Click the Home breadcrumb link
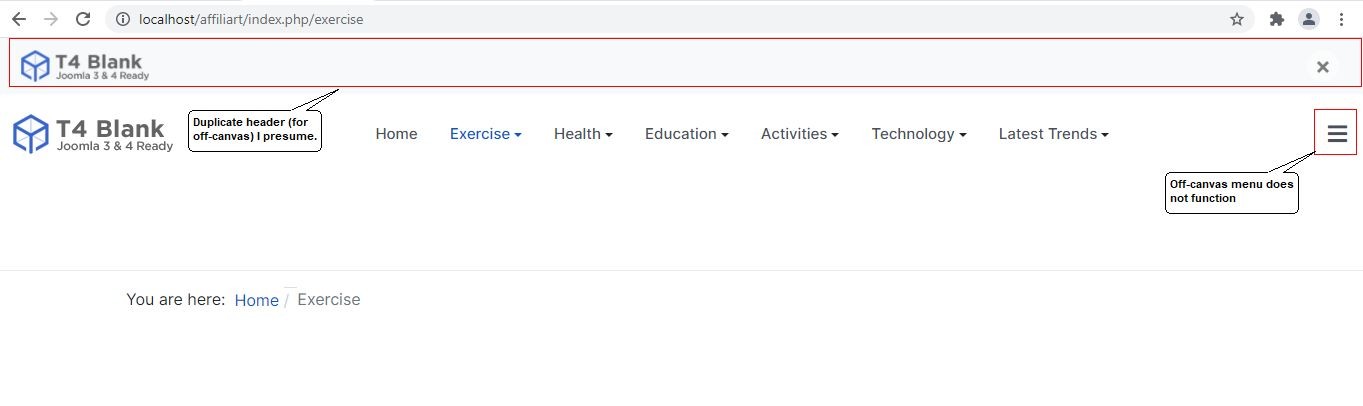This screenshot has width=1363, height=406. pyautogui.click(x=256, y=300)
